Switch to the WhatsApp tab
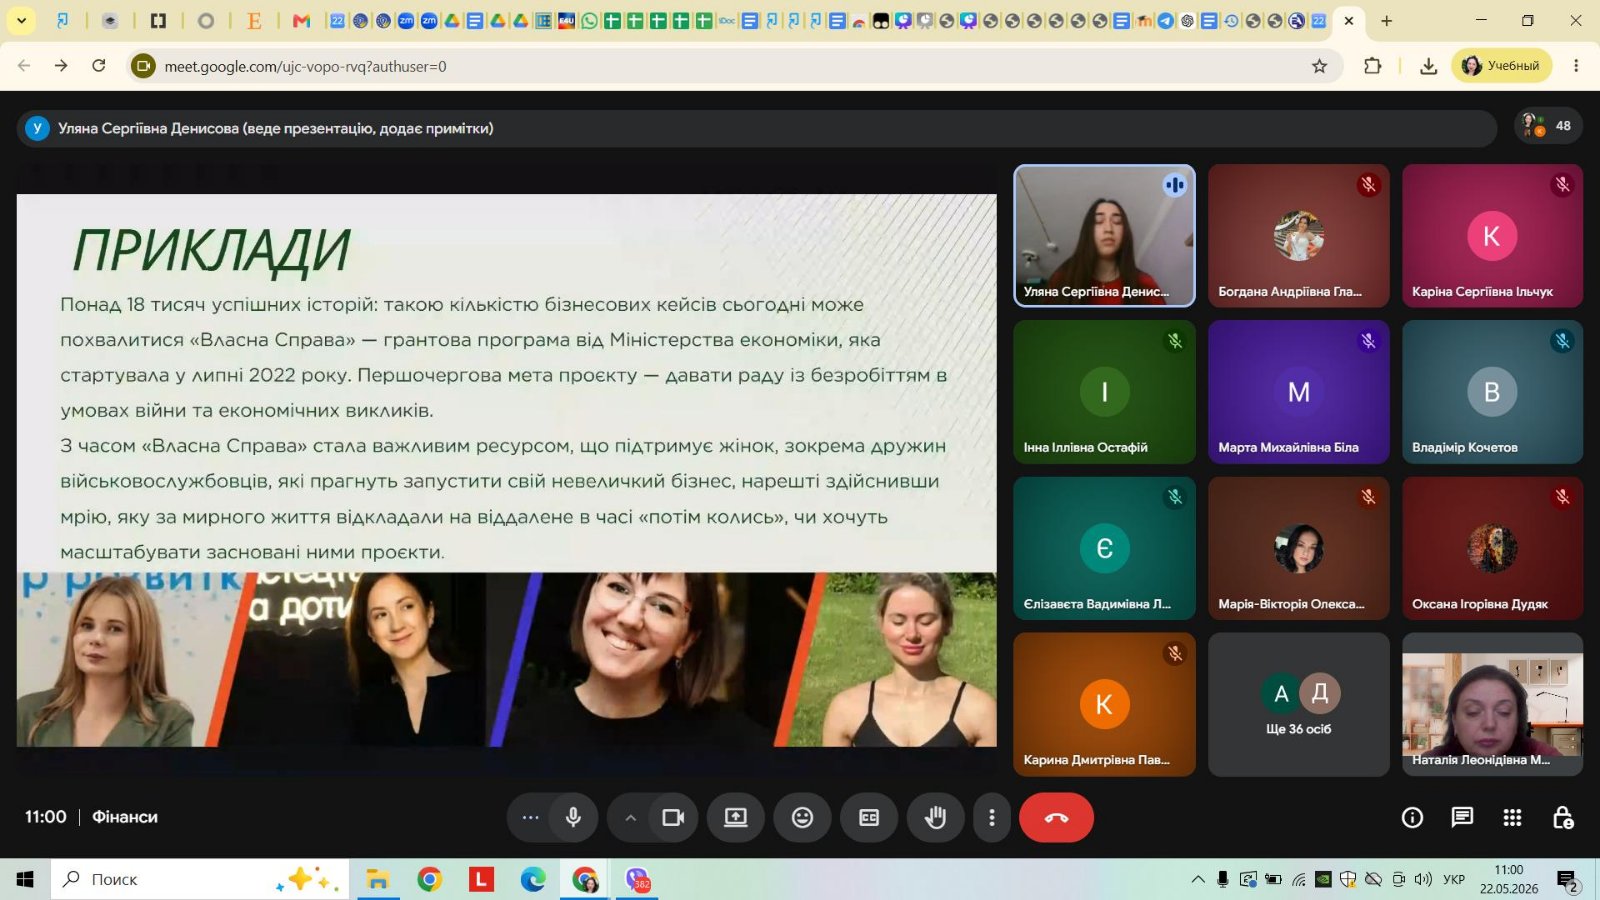Viewport: 1600px width, 900px height. click(589, 20)
